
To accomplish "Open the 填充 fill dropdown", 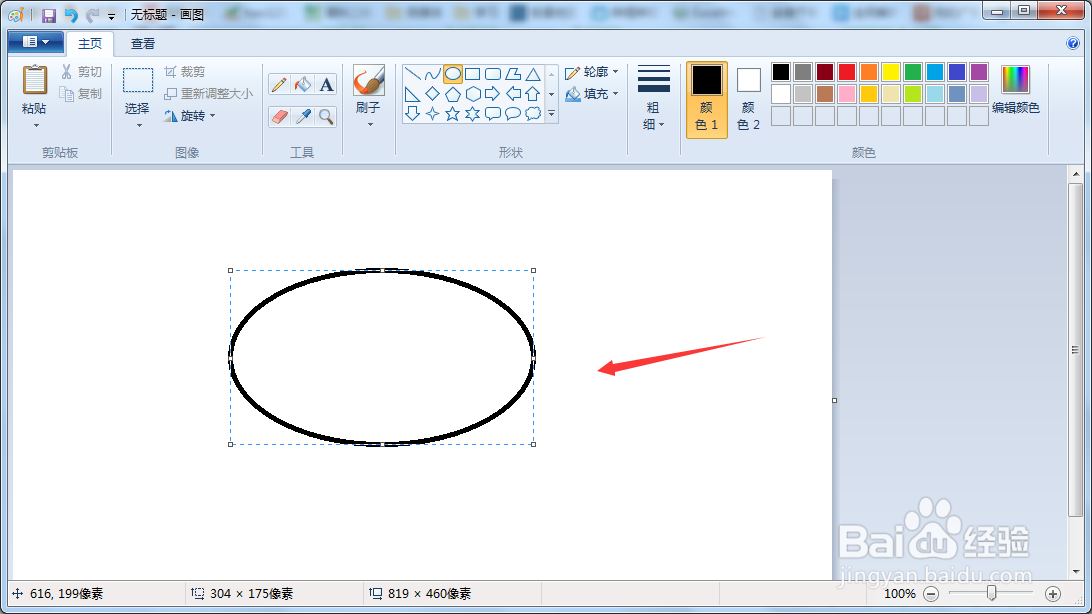I will pos(592,93).
